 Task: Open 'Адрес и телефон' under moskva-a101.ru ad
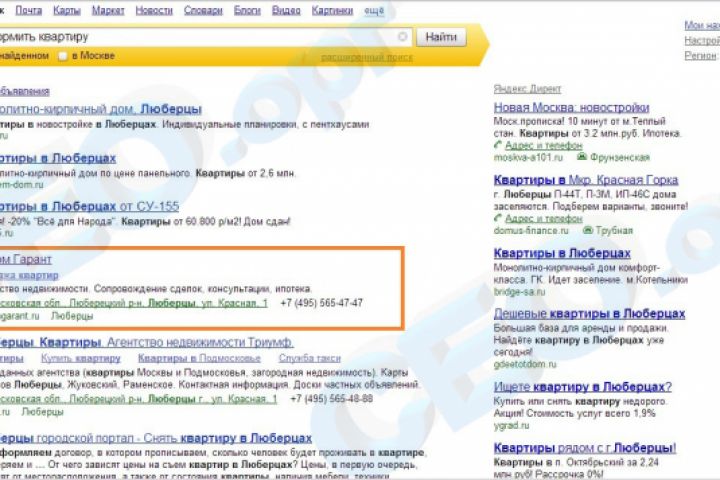[544, 145]
